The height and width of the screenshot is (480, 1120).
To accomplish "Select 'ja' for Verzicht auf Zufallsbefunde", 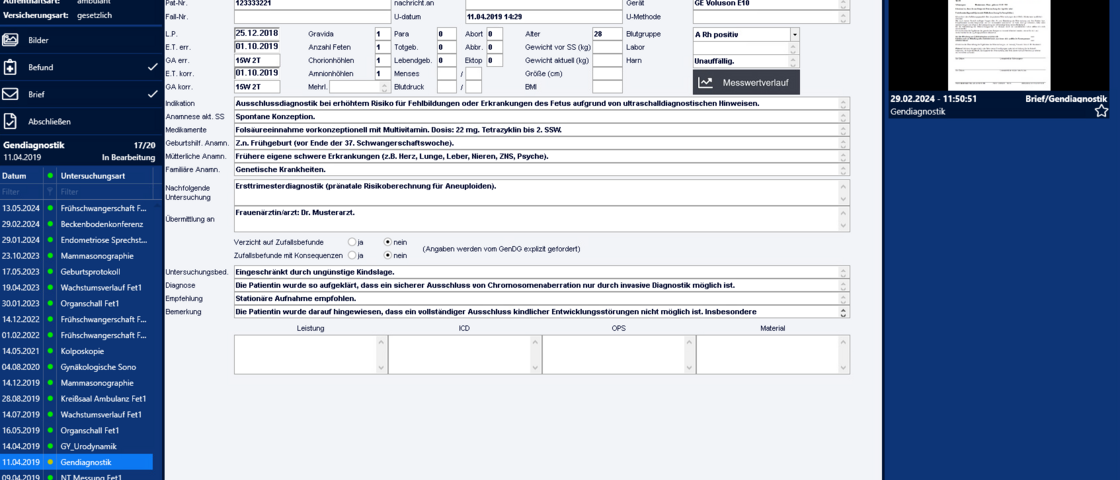I will [x=351, y=242].
